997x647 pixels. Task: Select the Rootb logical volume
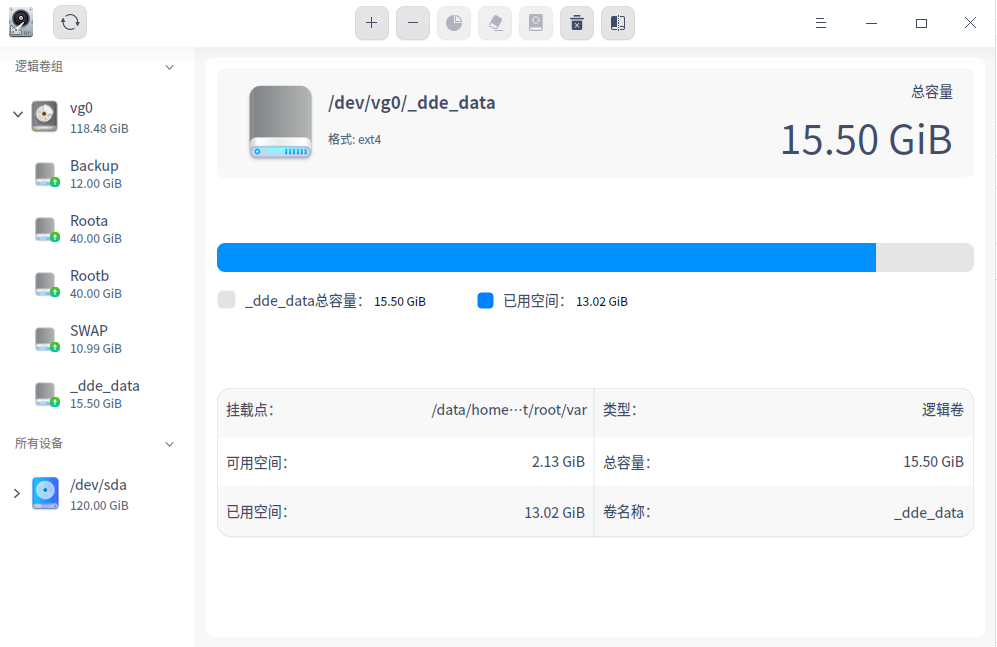[97, 283]
